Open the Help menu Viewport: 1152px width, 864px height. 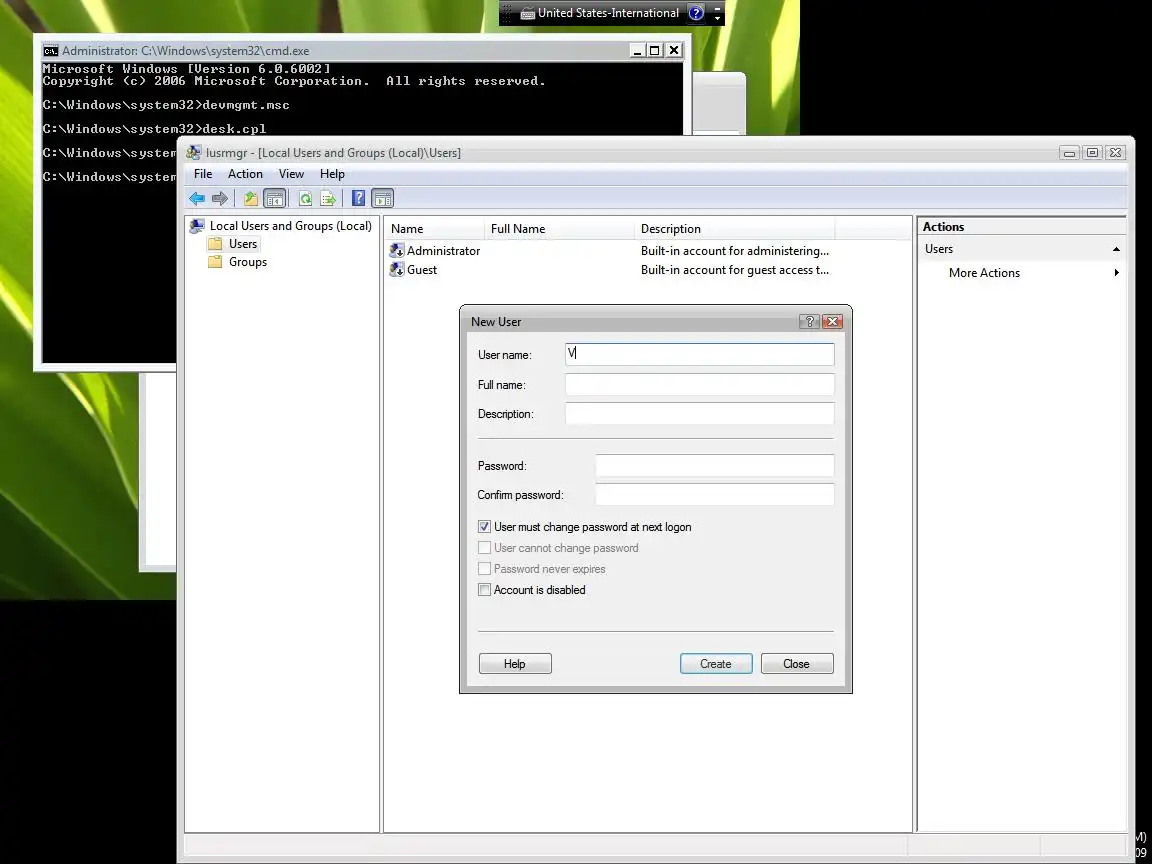point(332,174)
